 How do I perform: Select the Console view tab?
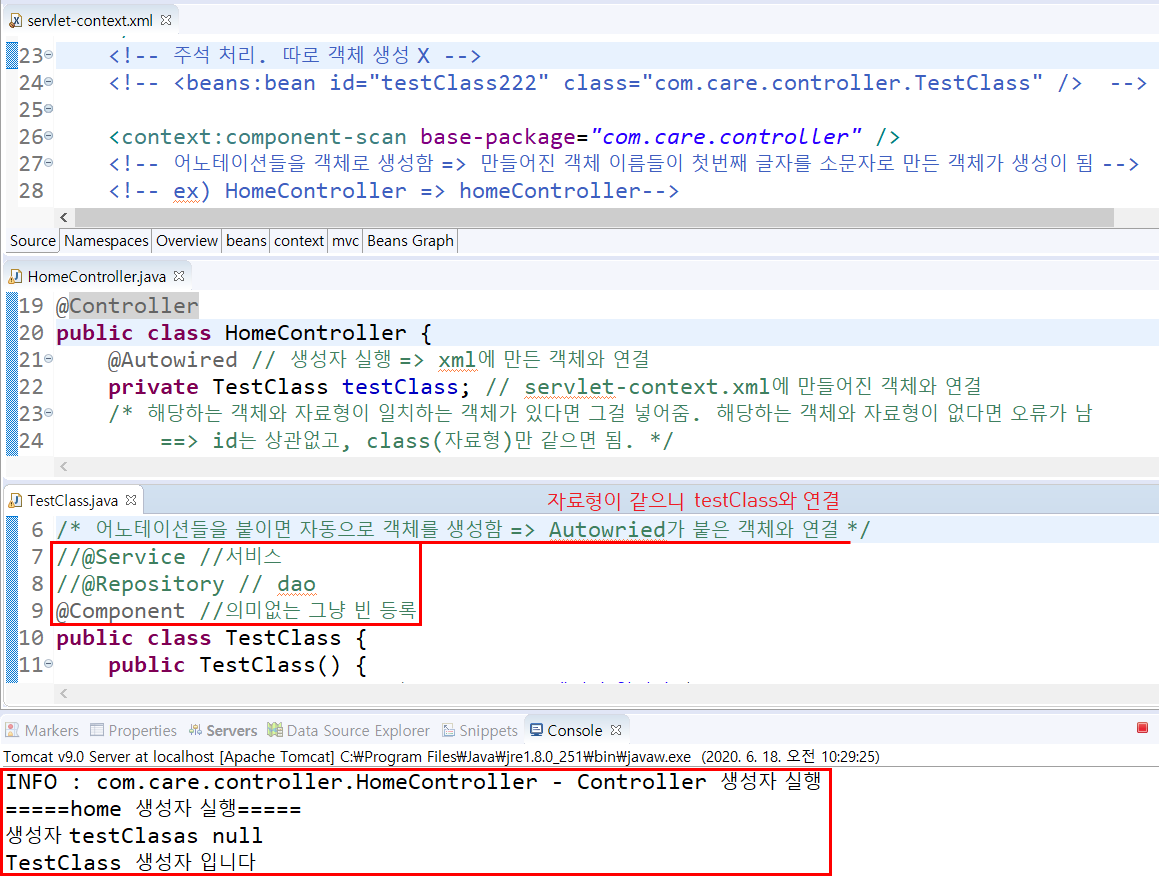pyautogui.click(x=574, y=730)
